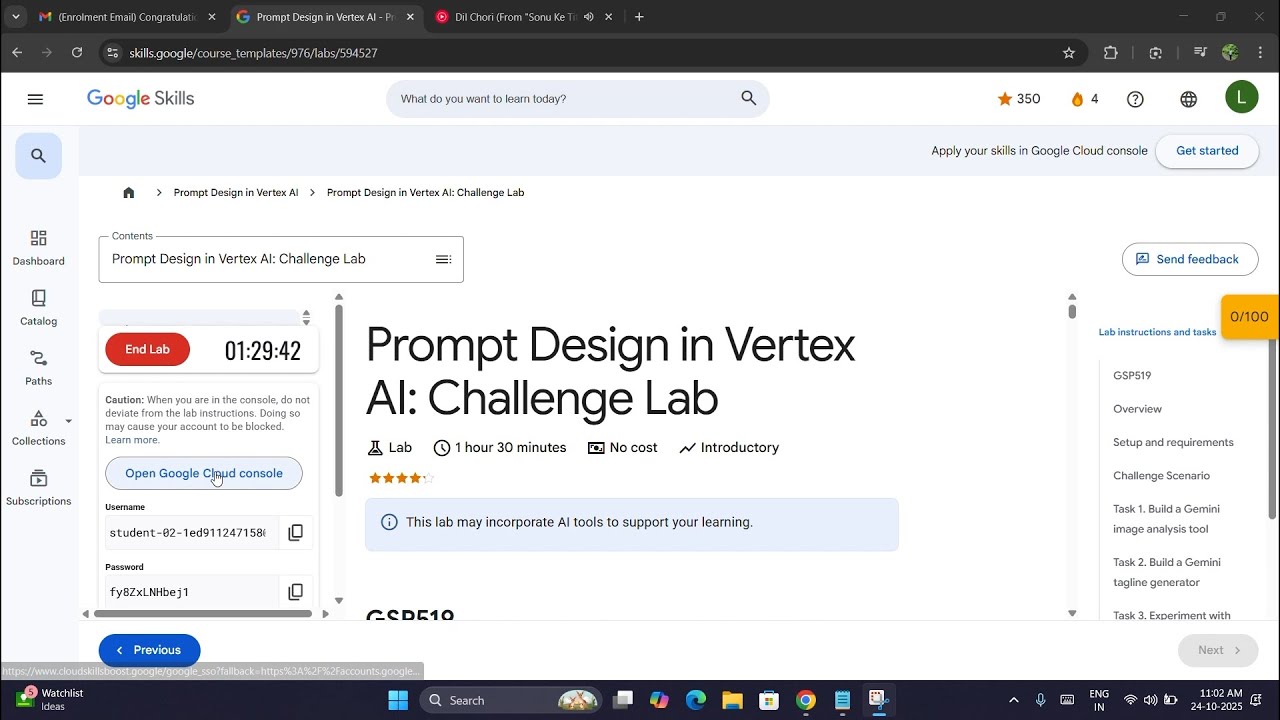Open Collections in sidebar
This screenshot has width=1280, height=720.
pyautogui.click(x=38, y=428)
